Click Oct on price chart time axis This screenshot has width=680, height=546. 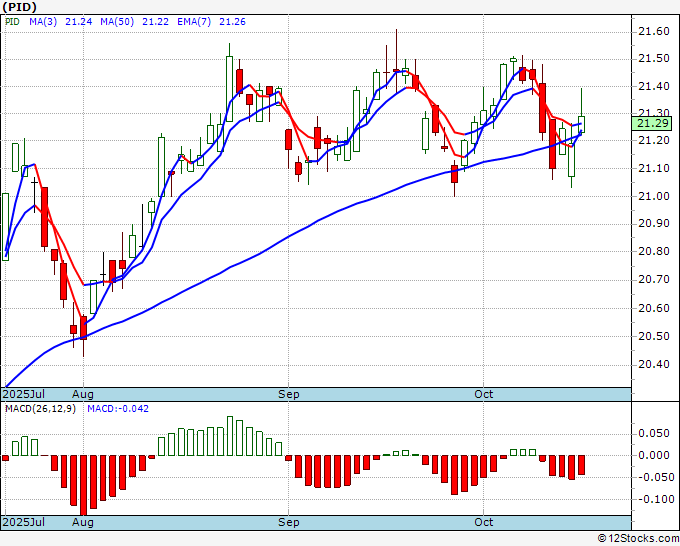484,394
